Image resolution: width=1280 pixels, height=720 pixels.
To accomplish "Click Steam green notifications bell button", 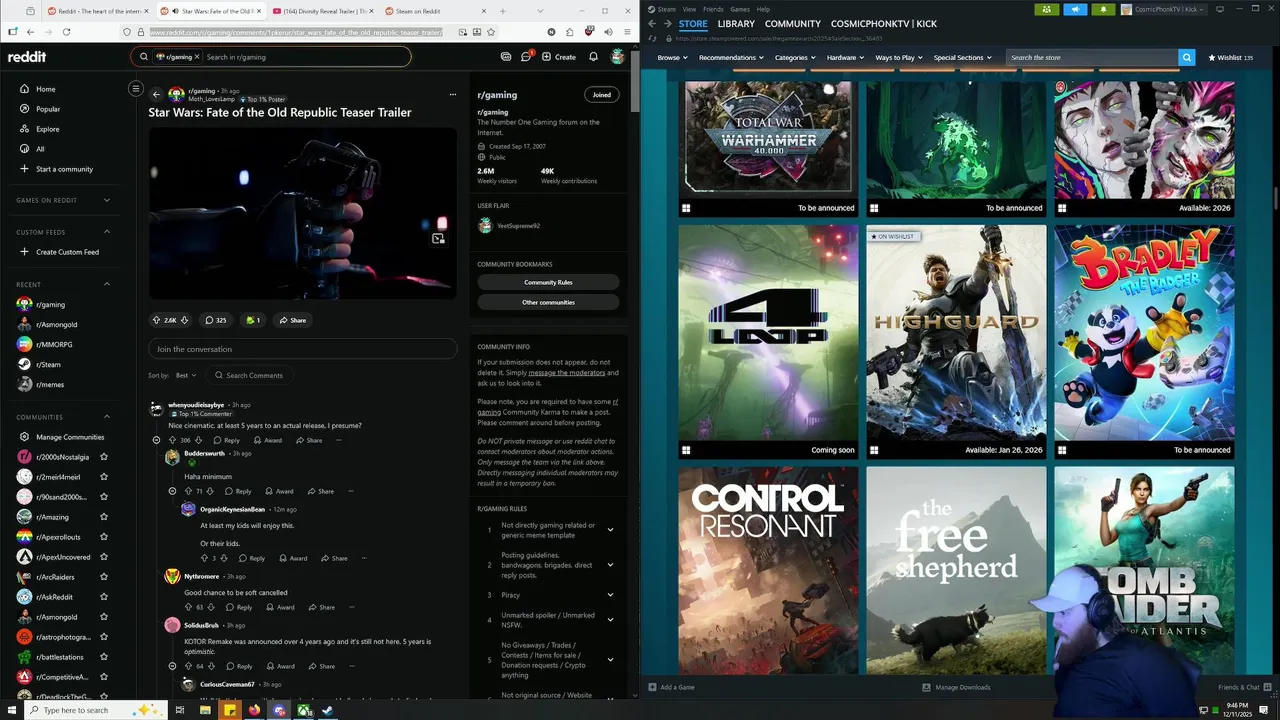I will click(x=1103, y=9).
